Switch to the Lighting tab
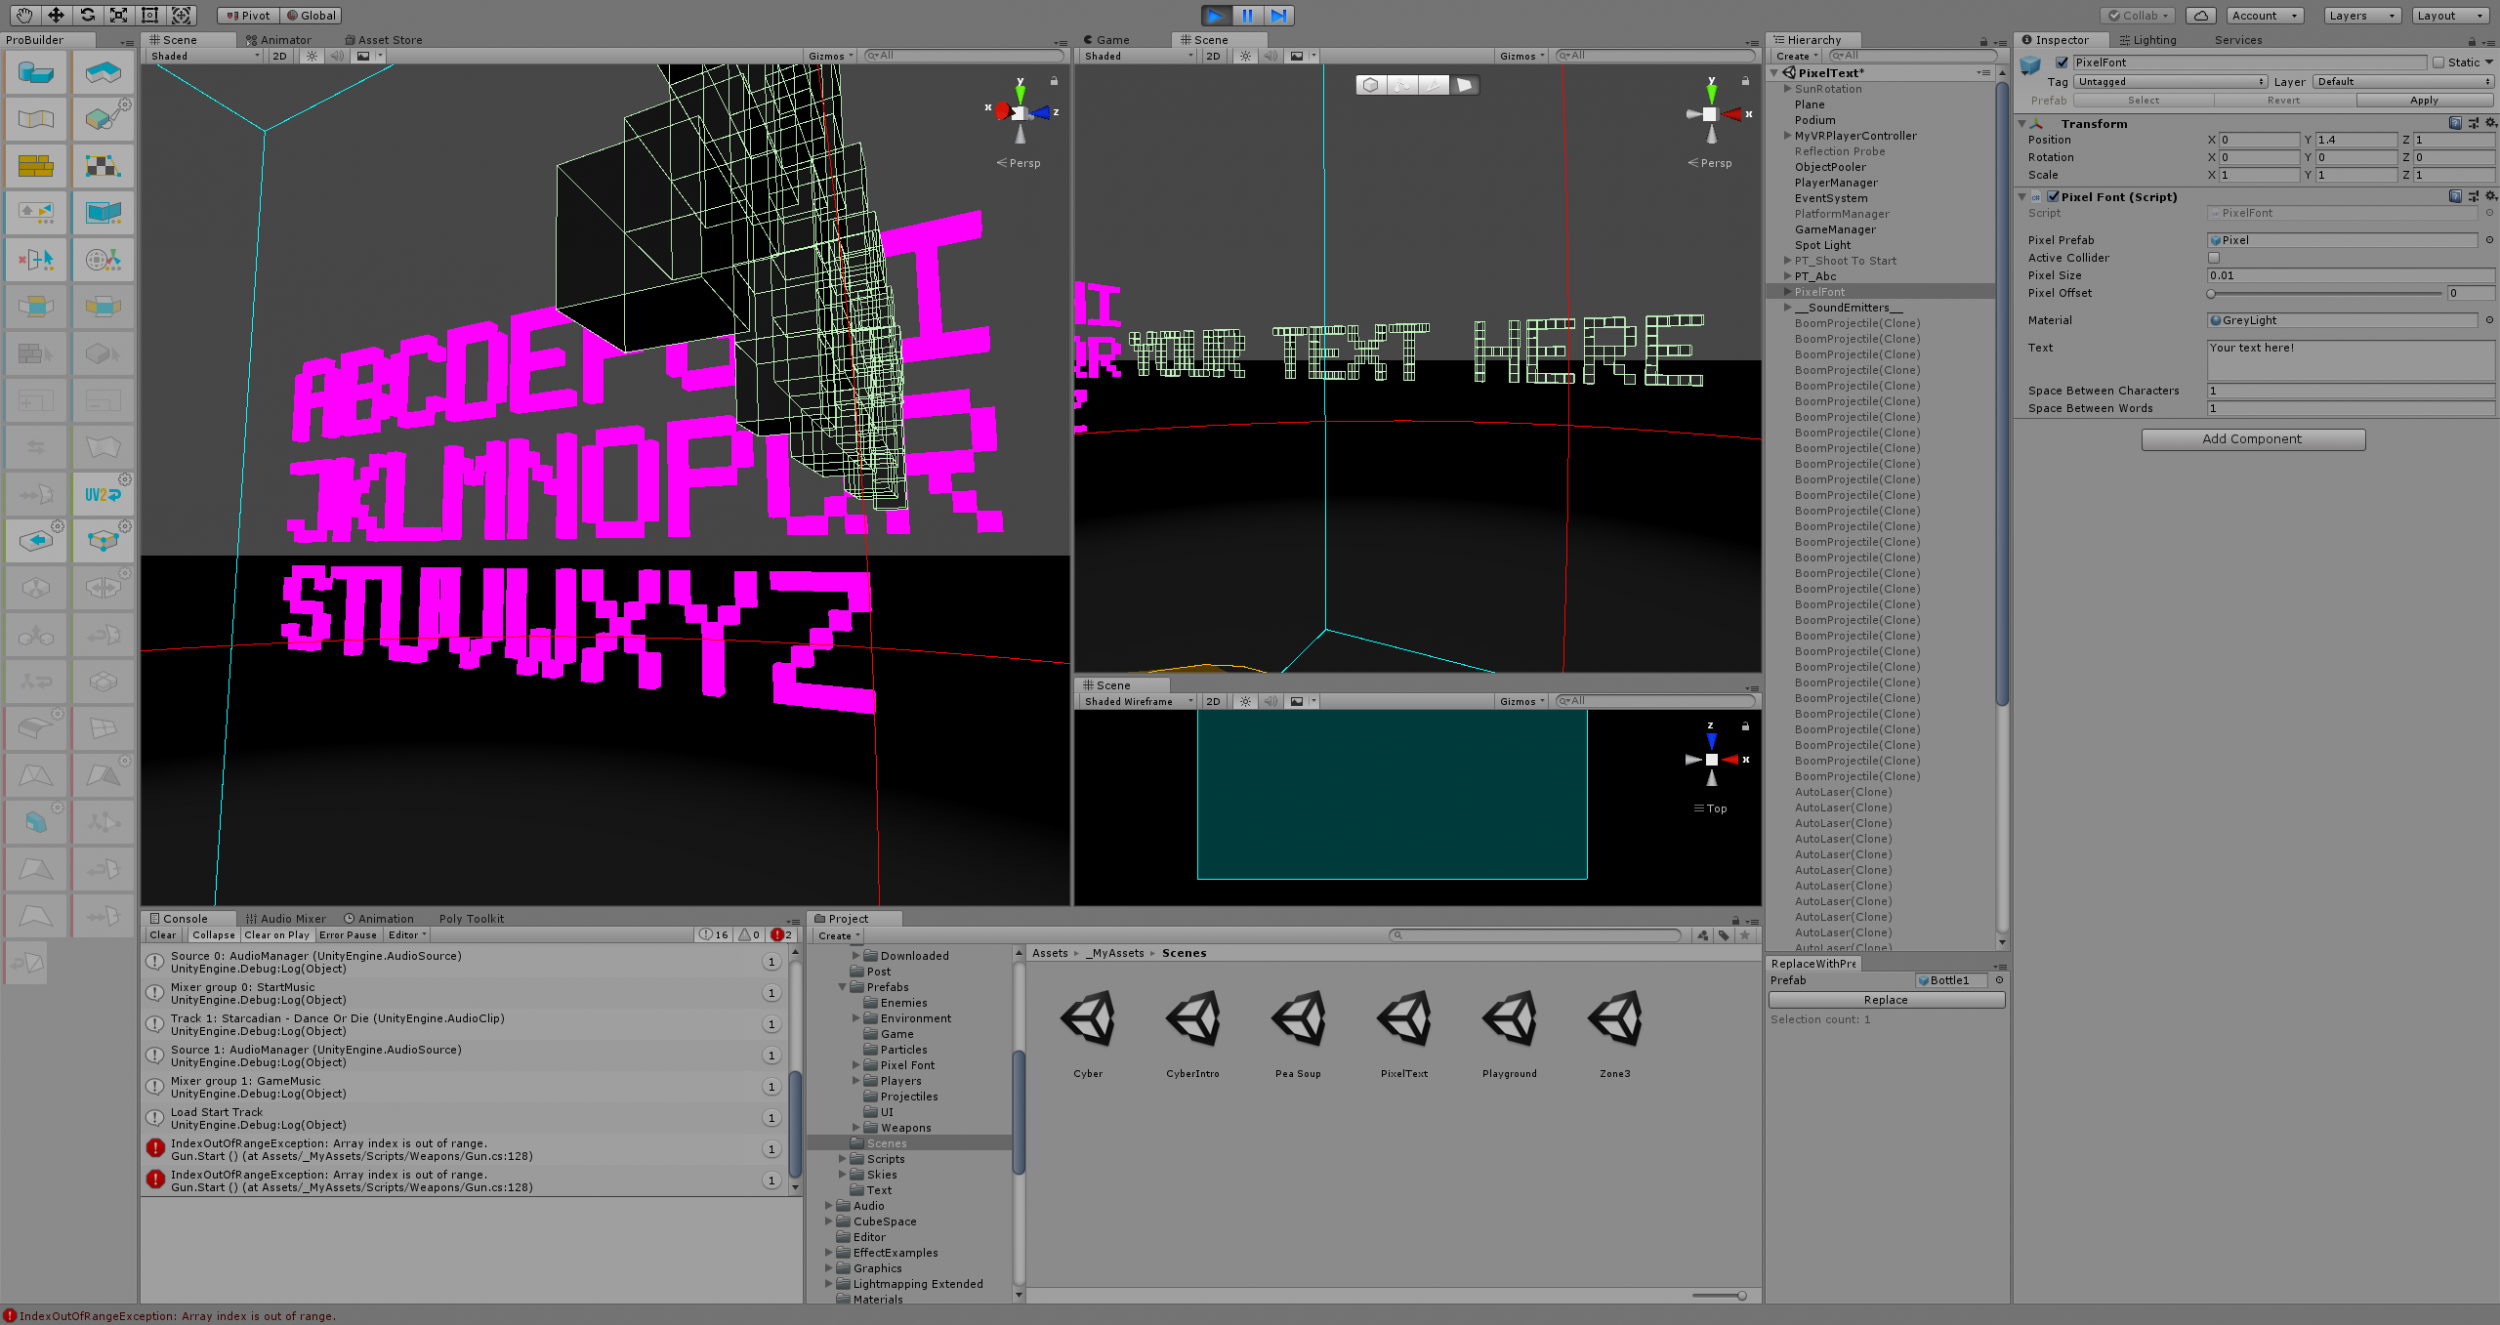The image size is (2500, 1325). click(x=2148, y=40)
